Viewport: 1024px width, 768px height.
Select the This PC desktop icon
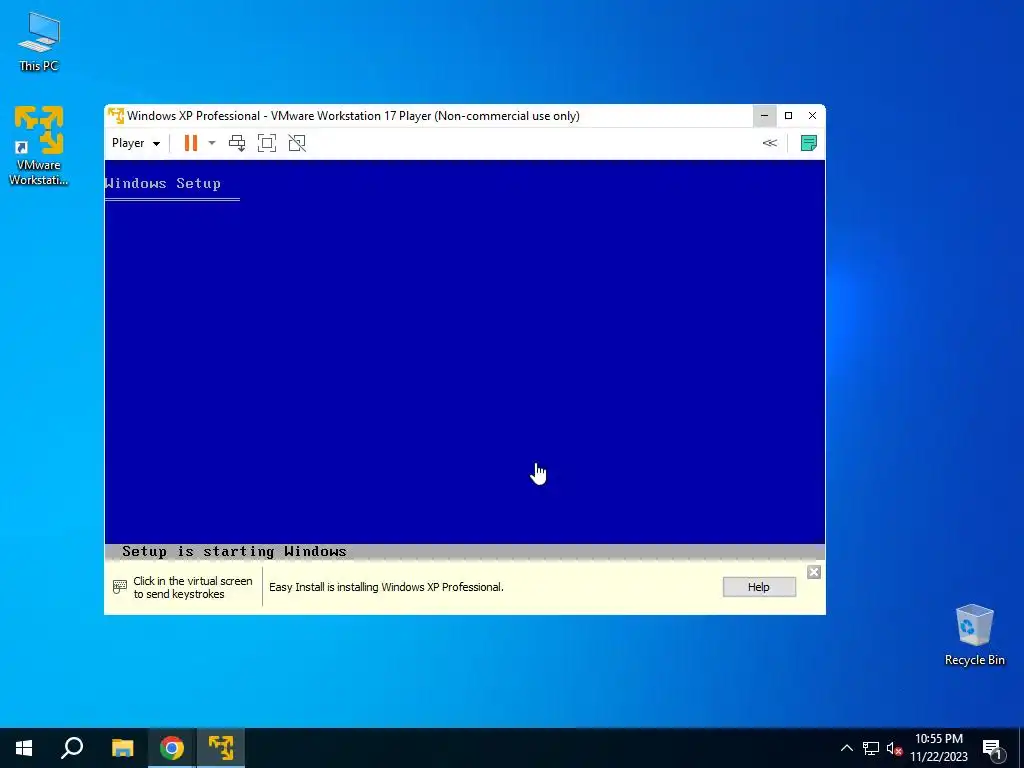[x=39, y=41]
